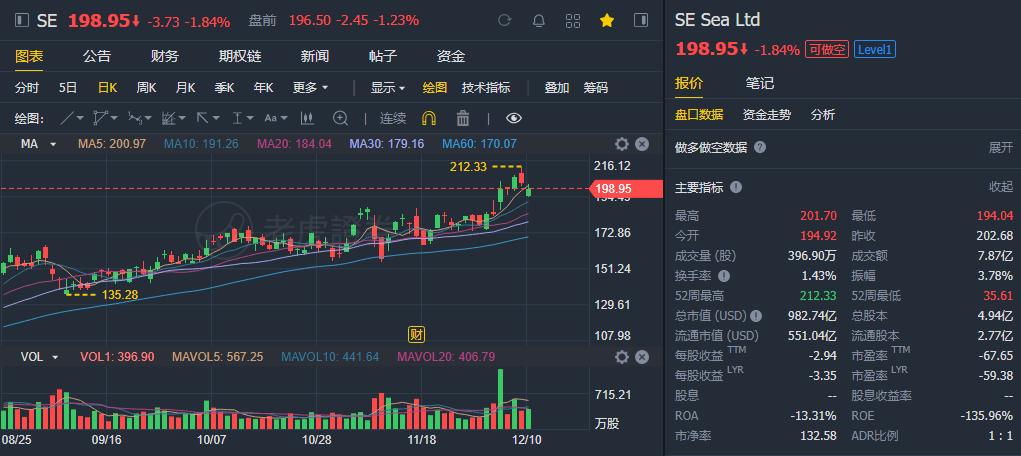Select the 分时 timeframe
The image size is (1021, 456).
point(27,87)
